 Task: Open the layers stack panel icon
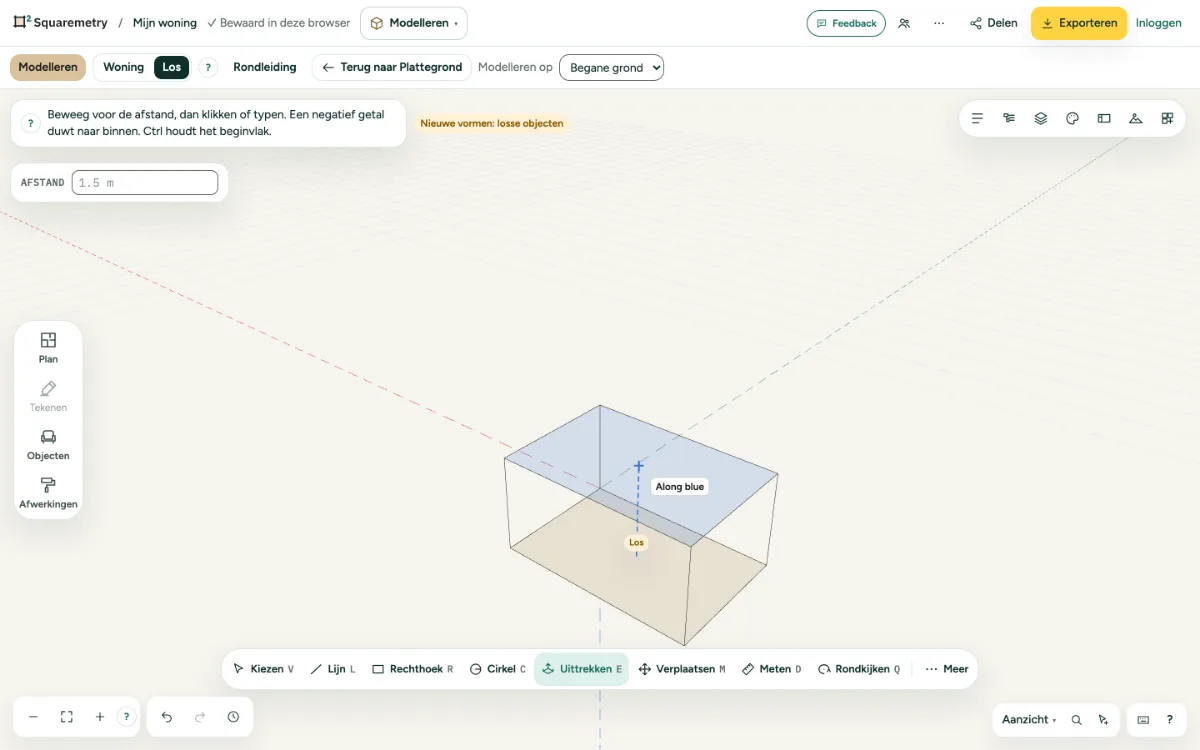coord(1041,118)
